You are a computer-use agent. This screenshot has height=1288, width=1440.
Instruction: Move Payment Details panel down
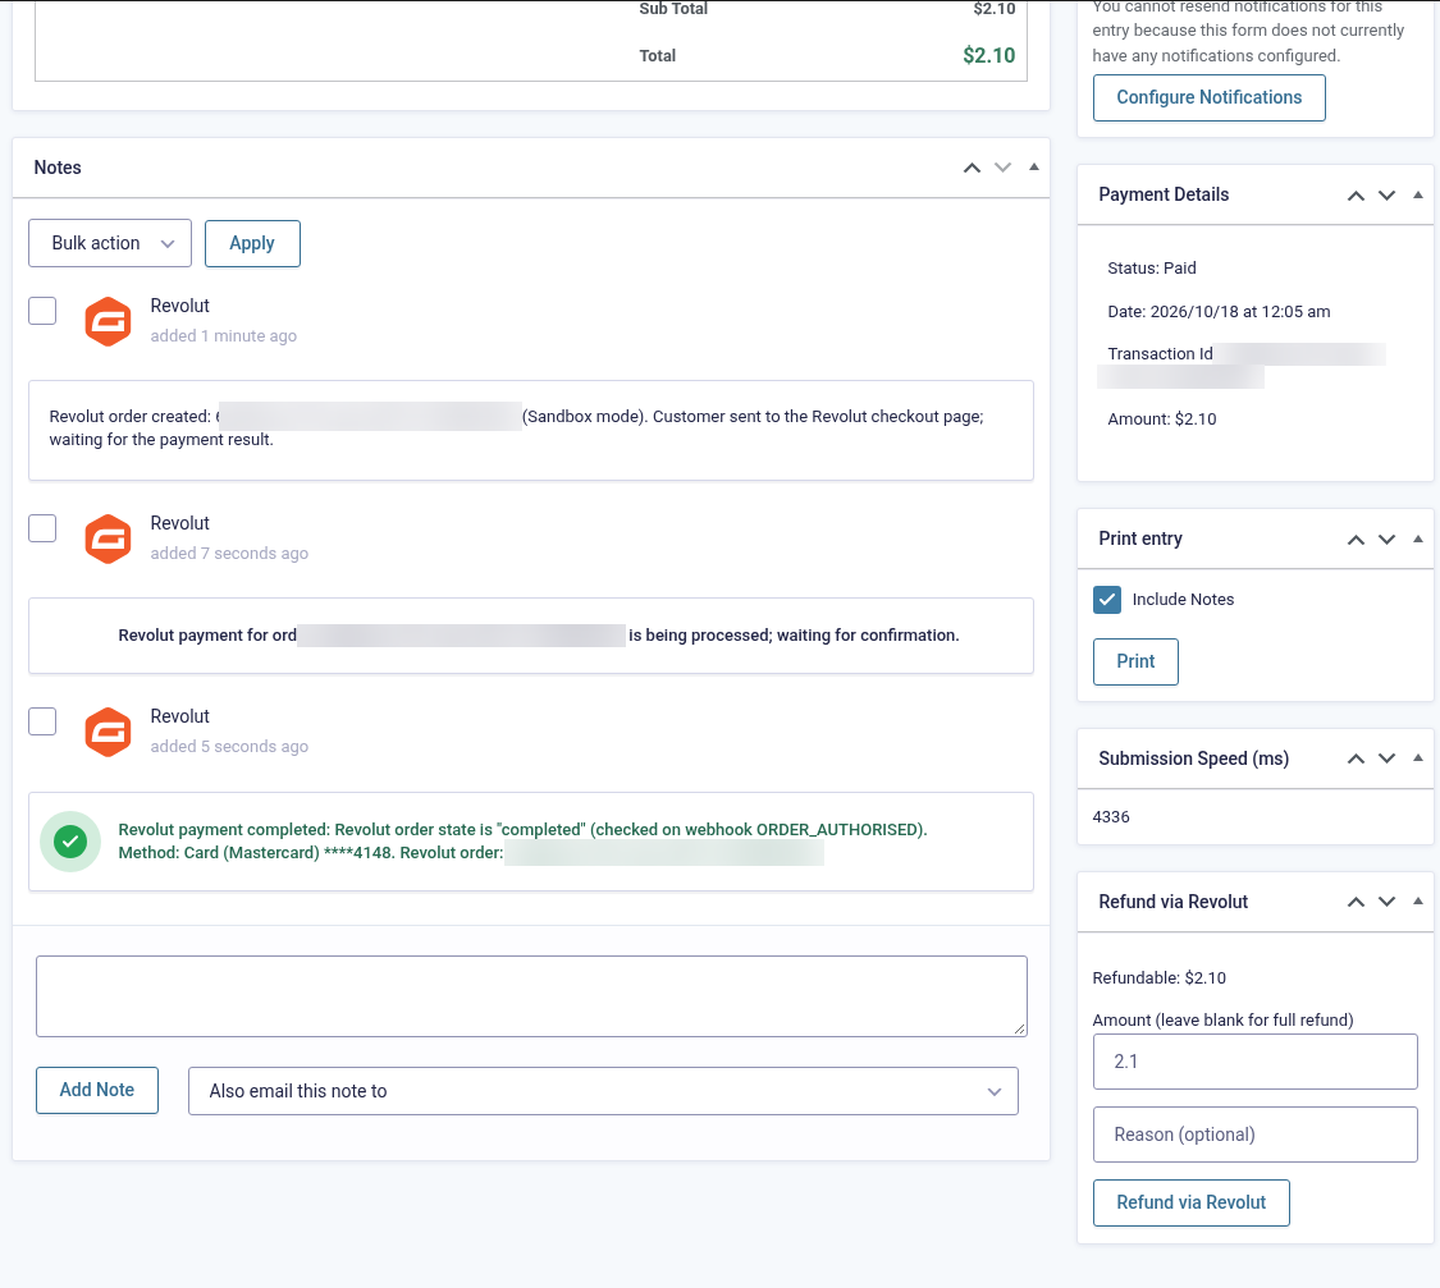pyautogui.click(x=1387, y=195)
